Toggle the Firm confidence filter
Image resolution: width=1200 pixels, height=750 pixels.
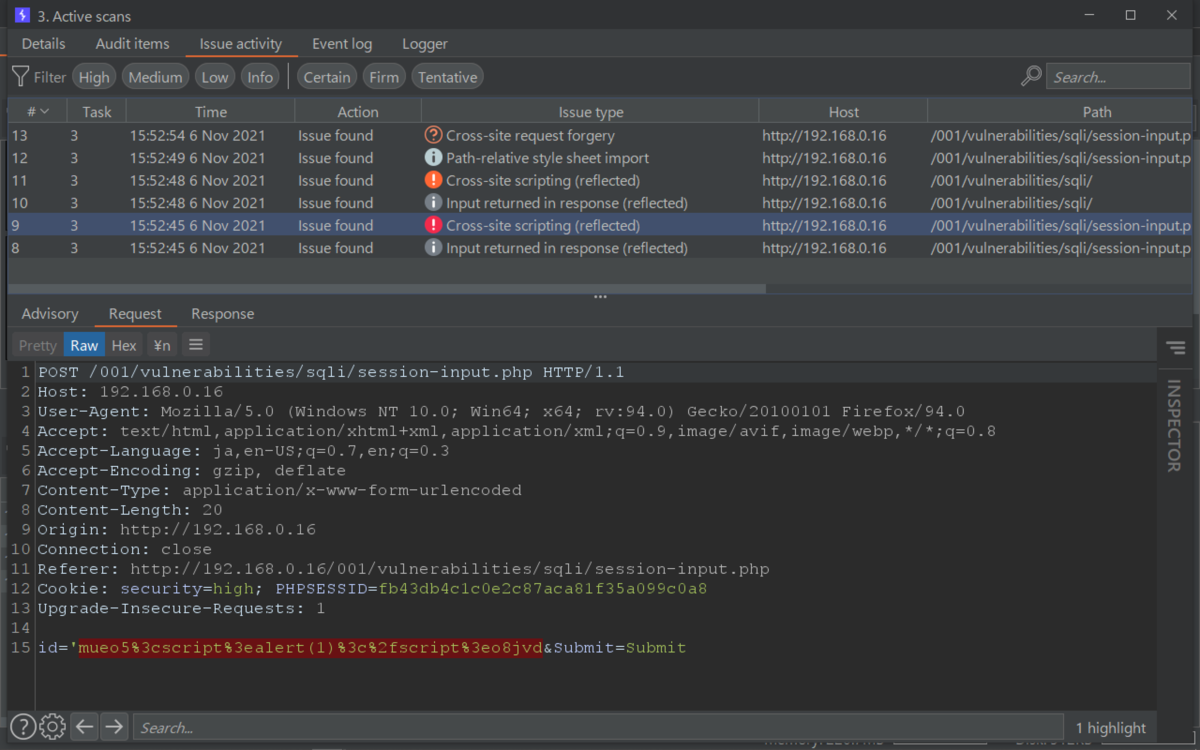[384, 77]
